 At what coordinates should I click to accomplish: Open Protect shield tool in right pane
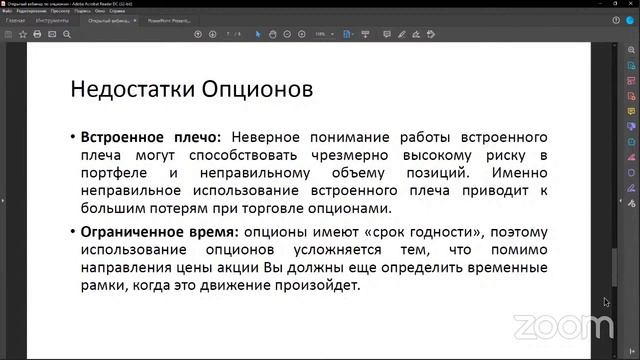[x=631, y=172]
